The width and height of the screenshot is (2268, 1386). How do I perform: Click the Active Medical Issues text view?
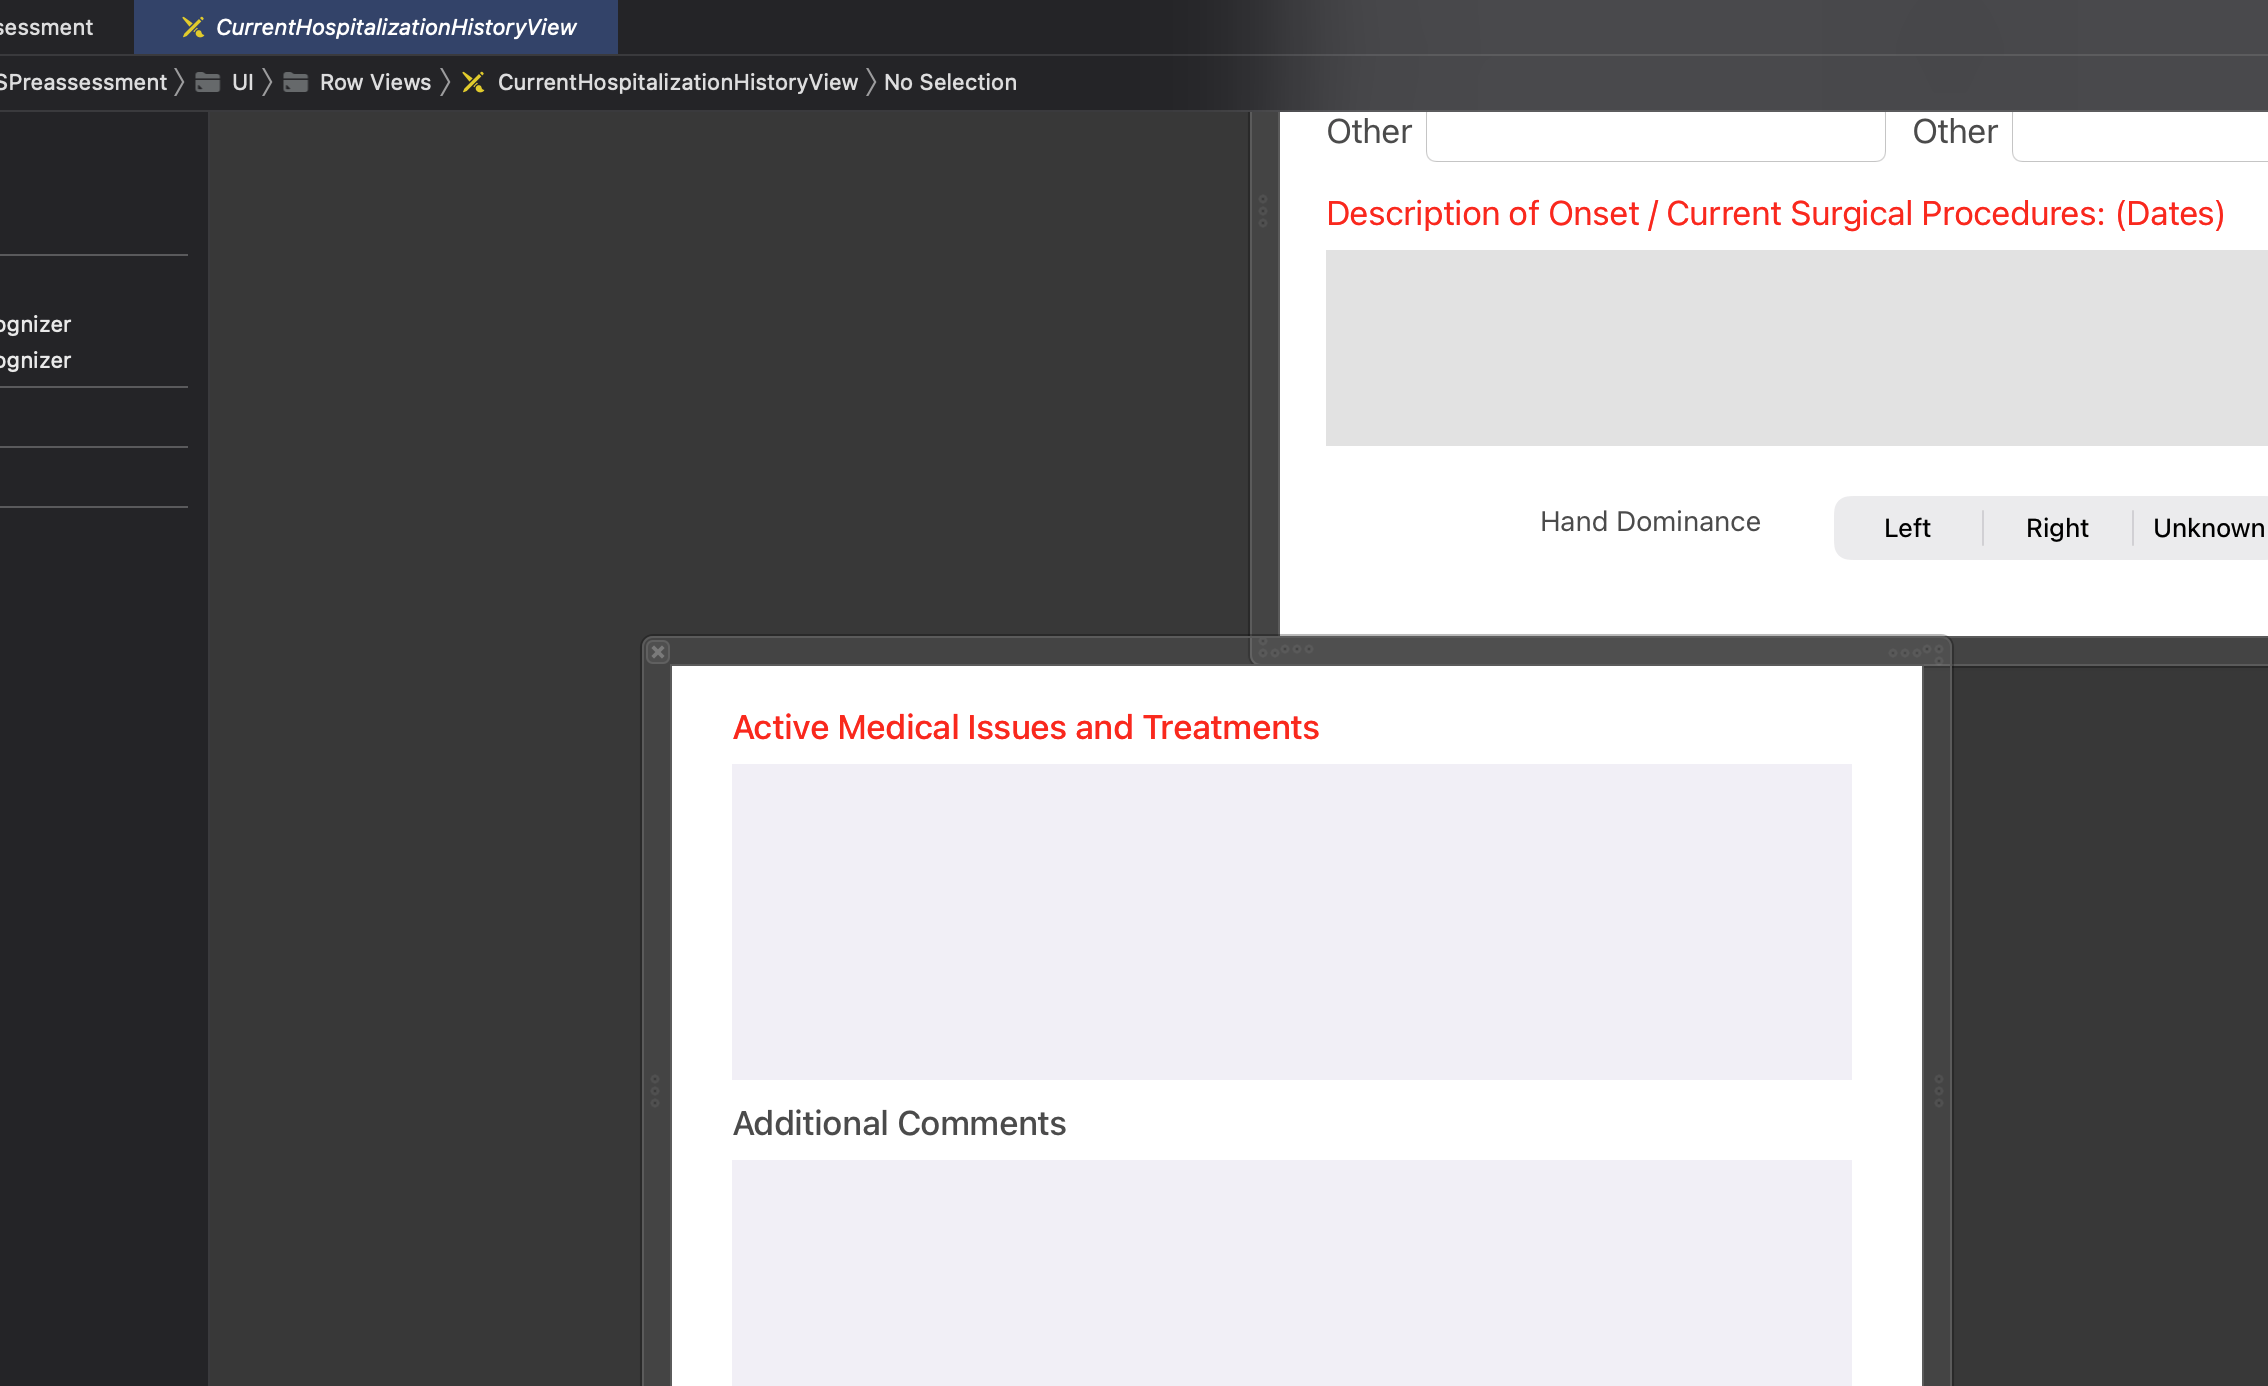[1291, 921]
